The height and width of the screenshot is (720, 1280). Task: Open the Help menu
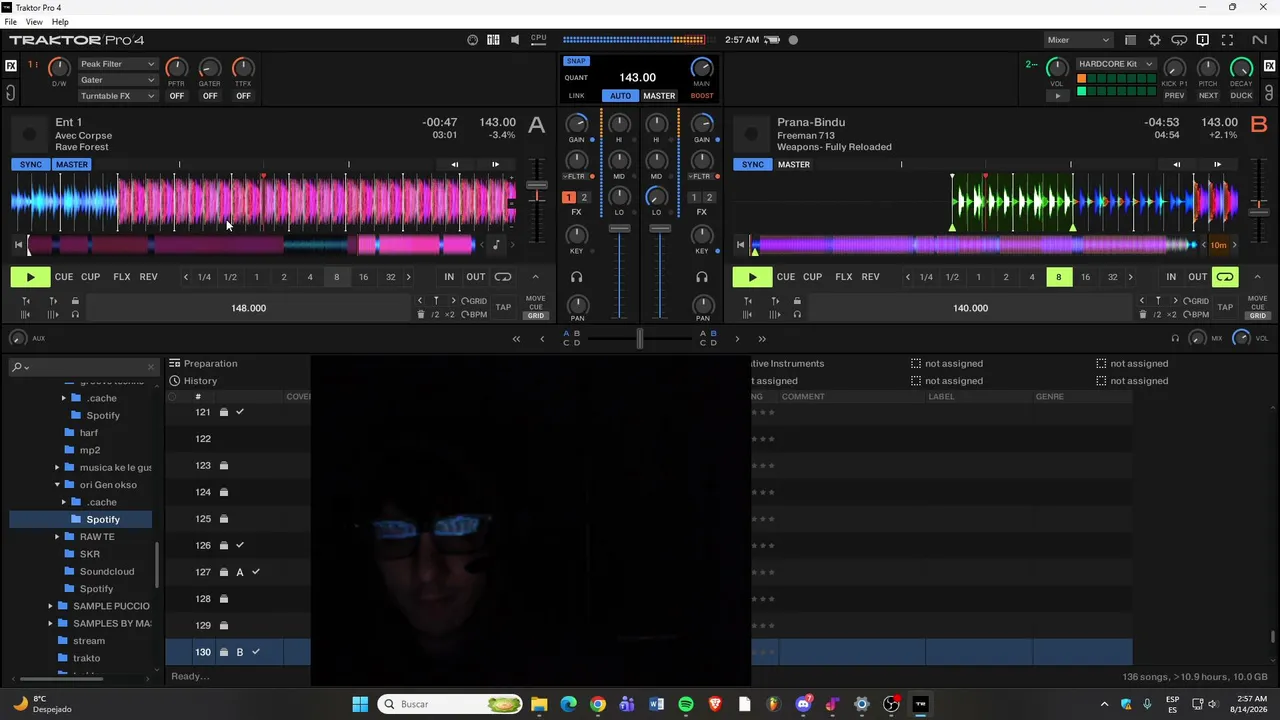point(60,22)
